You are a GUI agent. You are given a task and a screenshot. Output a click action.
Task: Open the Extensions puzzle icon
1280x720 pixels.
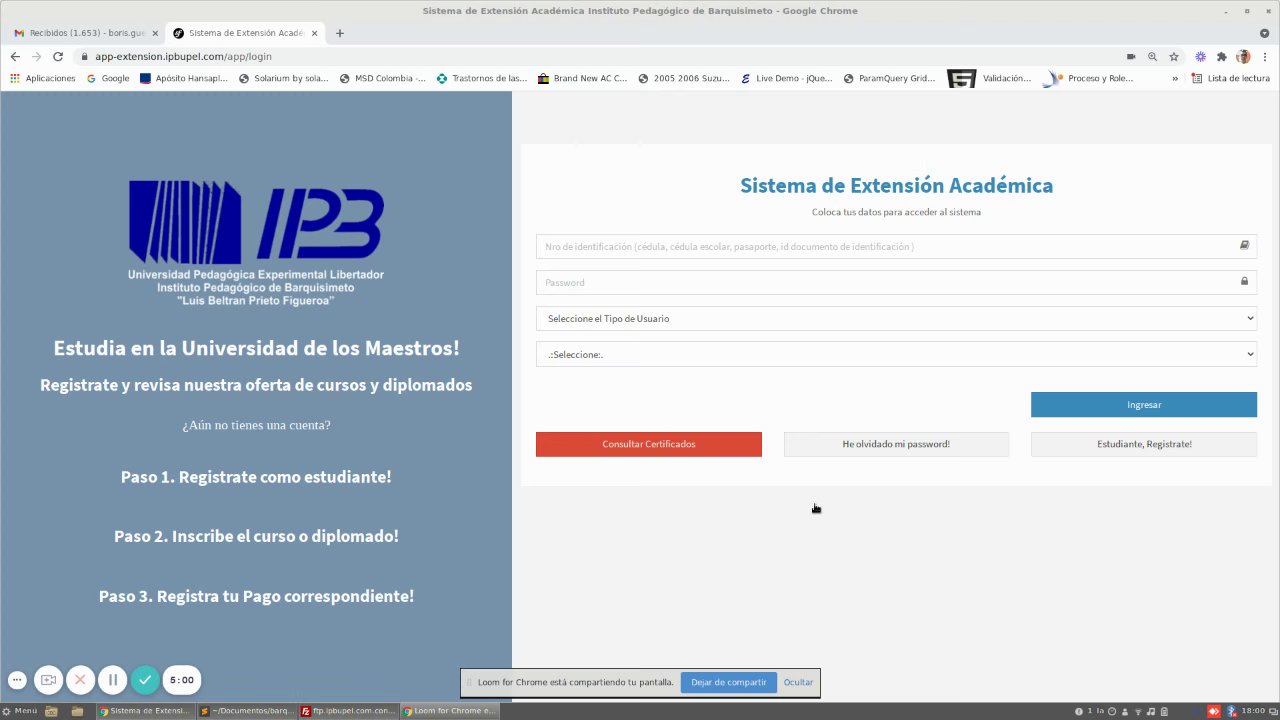click(x=1221, y=57)
